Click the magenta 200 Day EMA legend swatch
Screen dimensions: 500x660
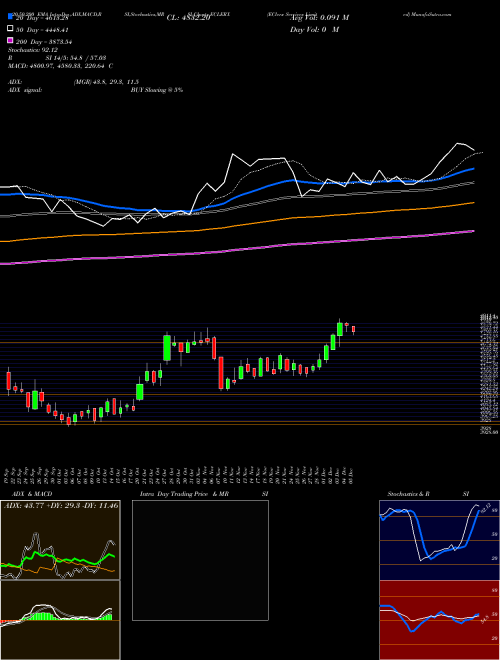coord(10,41)
